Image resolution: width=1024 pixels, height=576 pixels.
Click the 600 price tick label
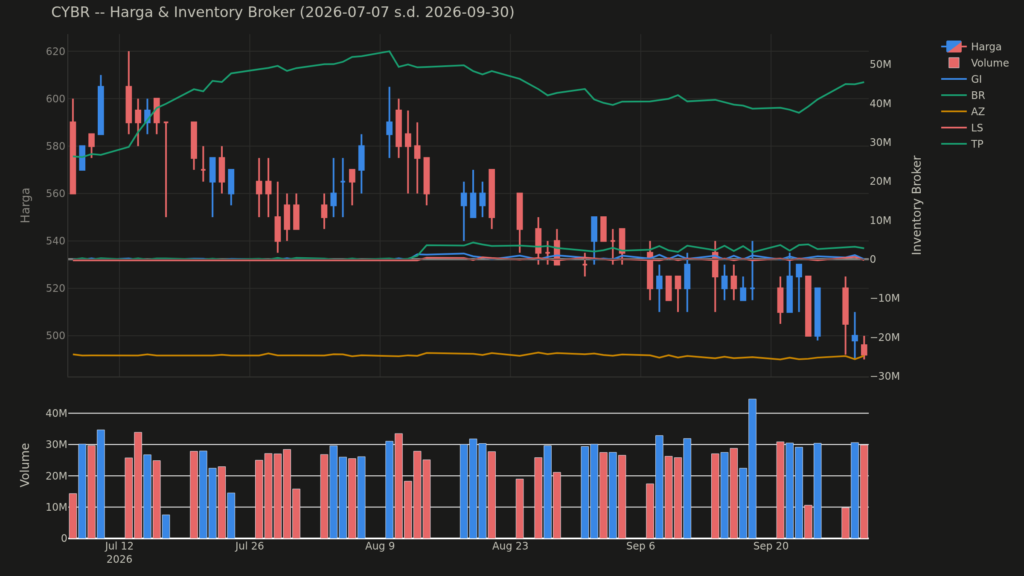coord(56,99)
